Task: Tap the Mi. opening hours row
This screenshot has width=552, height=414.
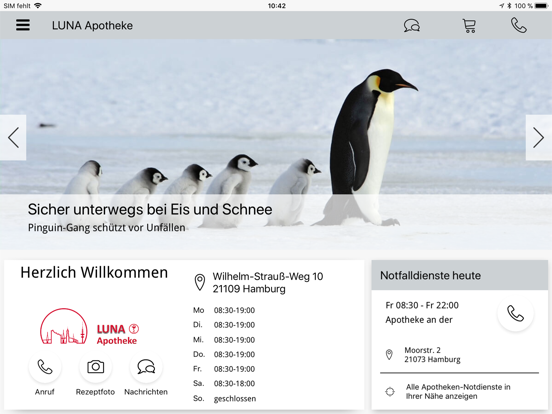Action: [224, 340]
